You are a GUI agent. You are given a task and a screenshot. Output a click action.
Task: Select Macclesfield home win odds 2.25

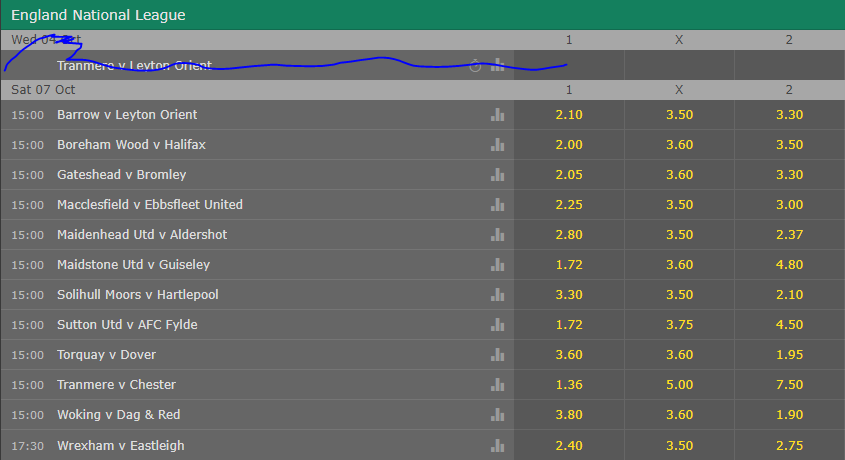pyautogui.click(x=569, y=205)
